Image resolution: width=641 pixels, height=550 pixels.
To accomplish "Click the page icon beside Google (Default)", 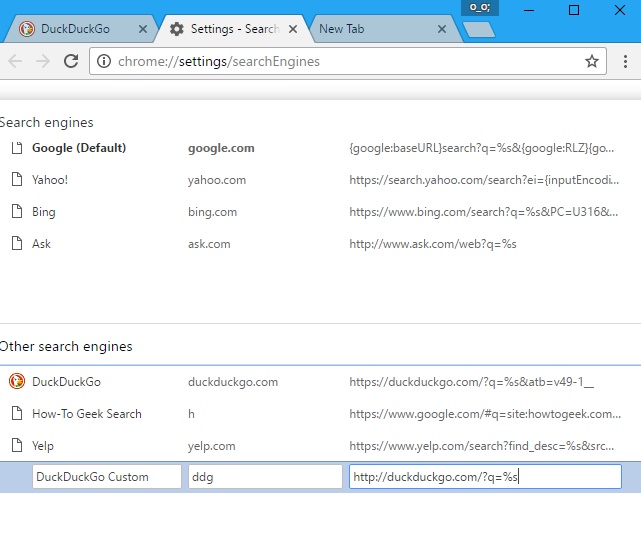I will [x=17, y=148].
